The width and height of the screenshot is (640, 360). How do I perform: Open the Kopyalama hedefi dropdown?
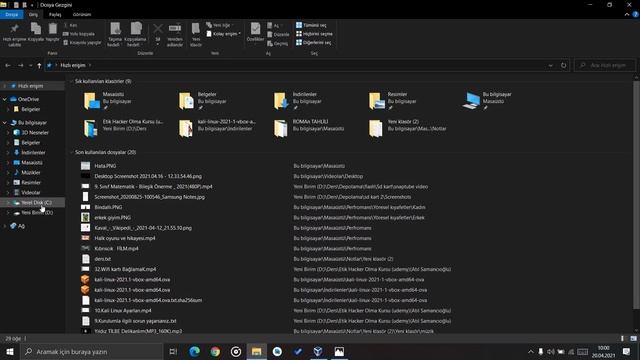point(135,34)
